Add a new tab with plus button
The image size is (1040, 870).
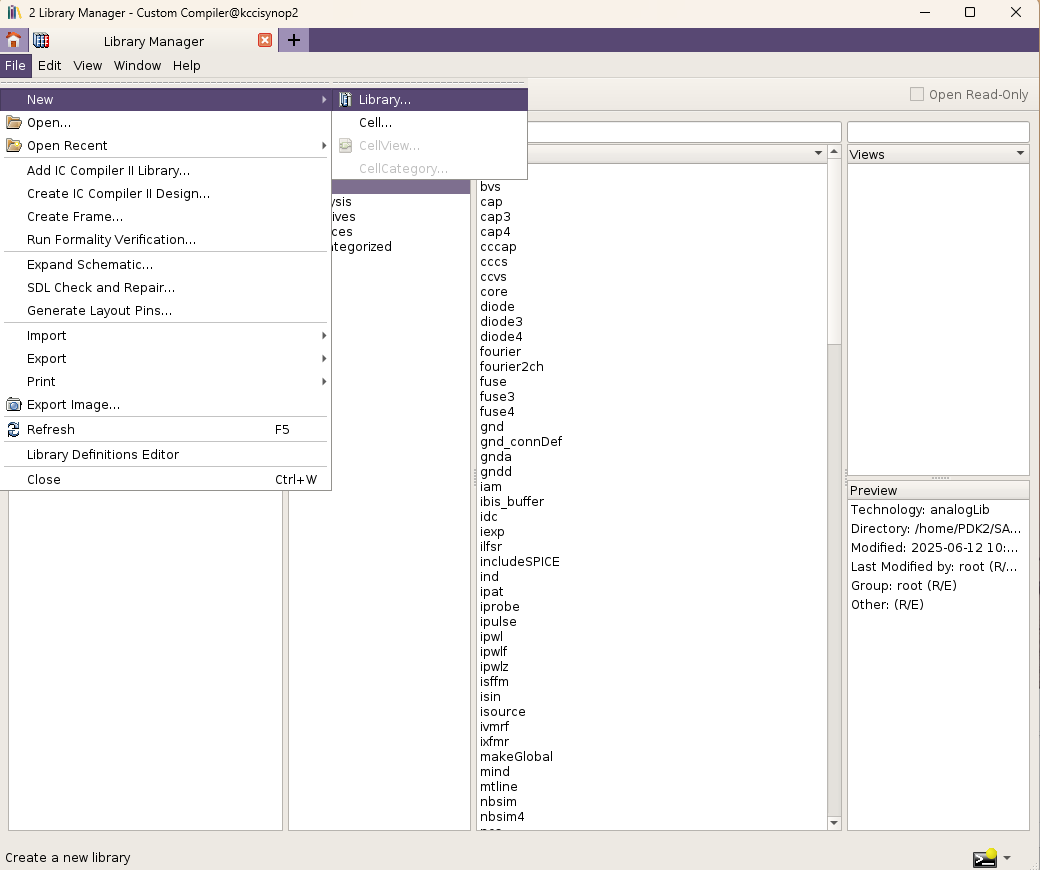293,40
